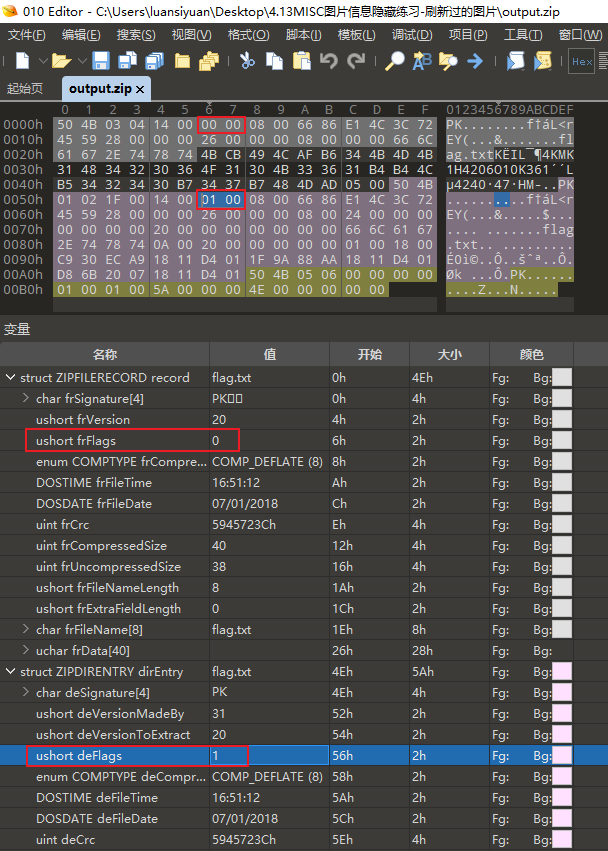Screen dimensions: 608x851
Task: Click the Cut scissors icon
Action: point(247,61)
